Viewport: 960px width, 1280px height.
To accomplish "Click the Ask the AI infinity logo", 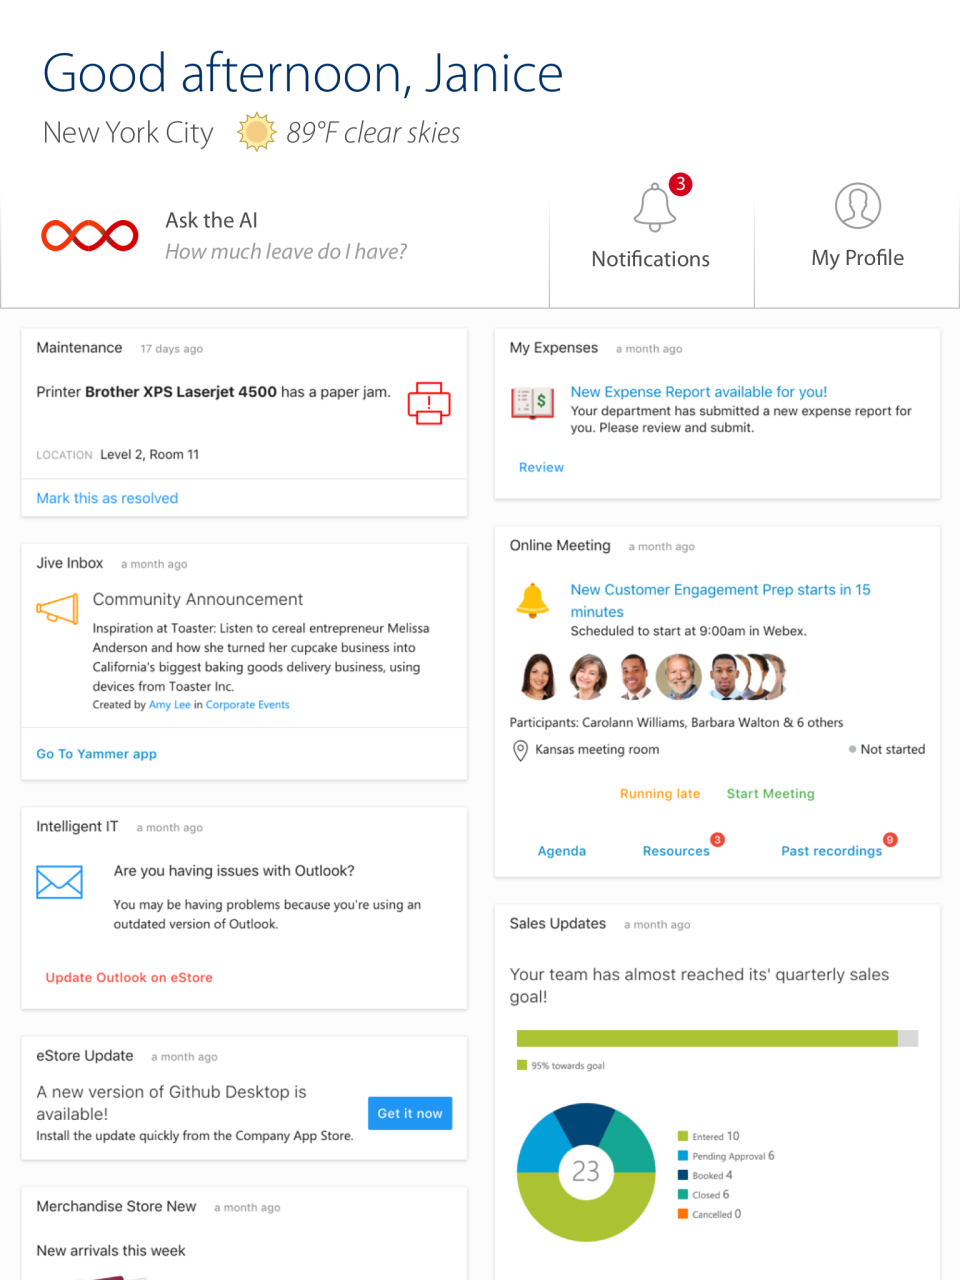I will [x=89, y=235].
